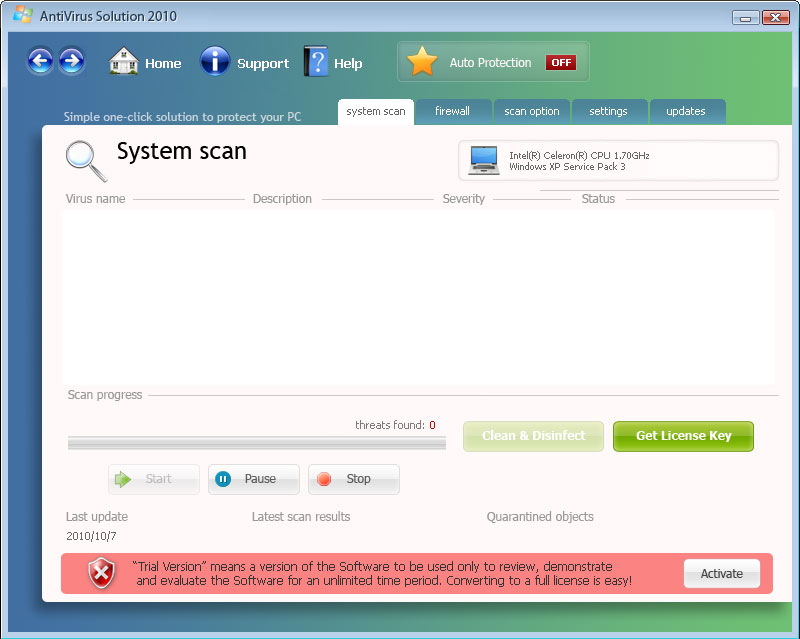
Task: Open the updates tab
Action: 686,111
